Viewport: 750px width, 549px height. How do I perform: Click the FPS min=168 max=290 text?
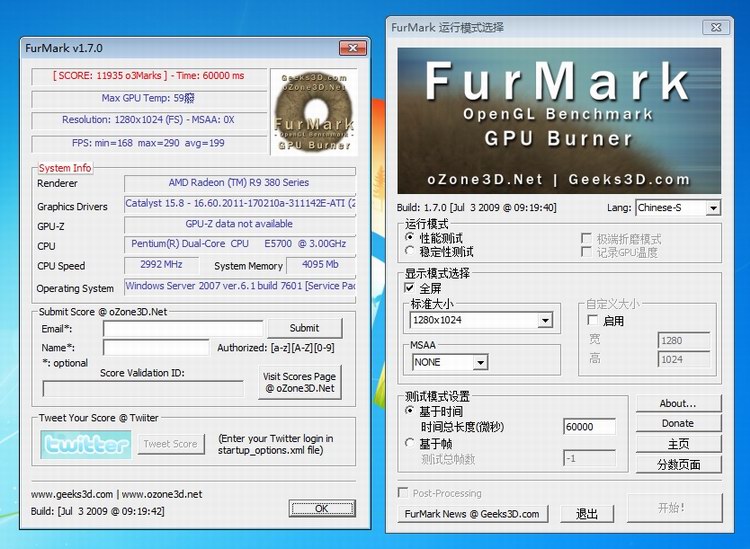[x=148, y=143]
